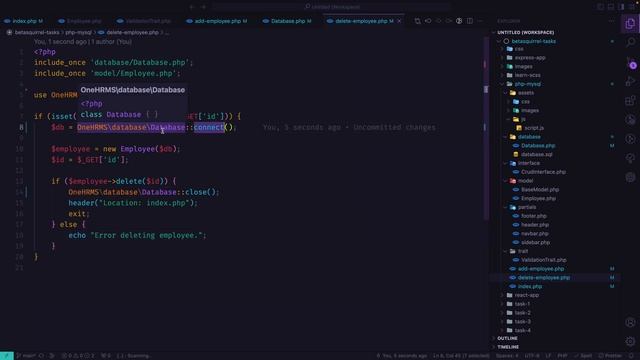Expand the OUTLINE section
Screen dimensions: 640x360
point(507,338)
